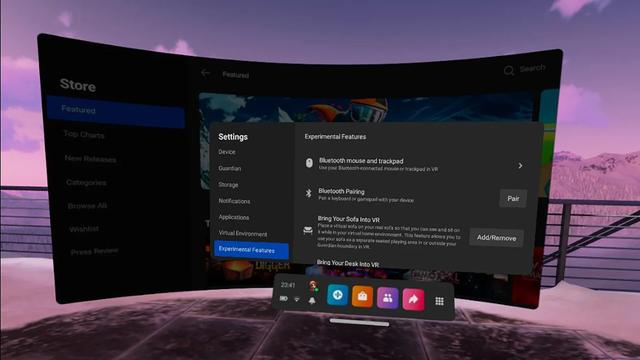Viewport: 640px width, 360px height.
Task: Click the Wi-Fi status icon
Action: pyautogui.click(x=297, y=300)
